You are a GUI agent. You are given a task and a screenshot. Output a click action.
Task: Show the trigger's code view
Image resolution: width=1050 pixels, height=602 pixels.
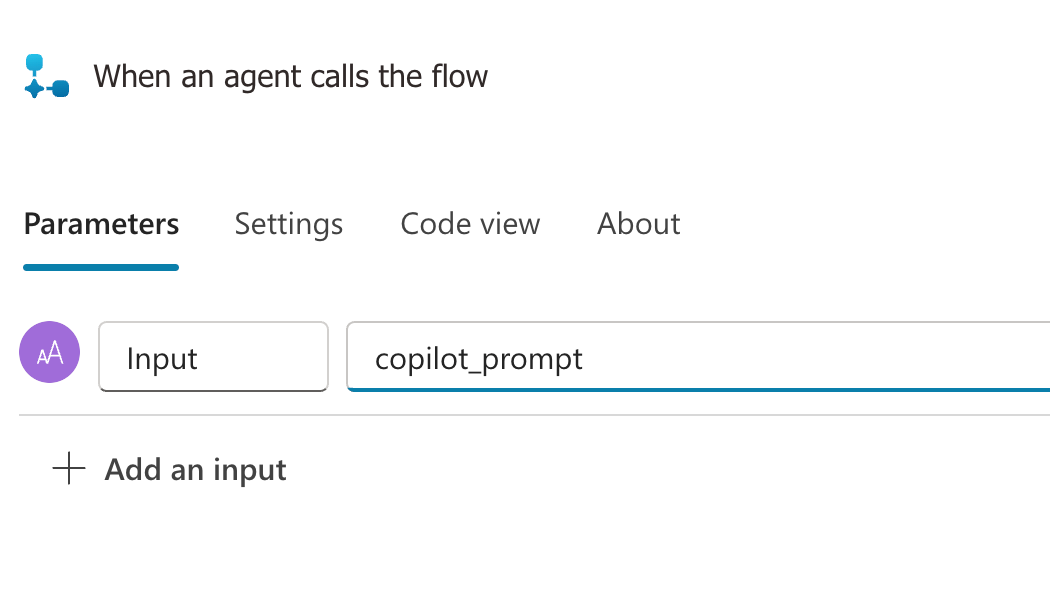click(x=470, y=224)
